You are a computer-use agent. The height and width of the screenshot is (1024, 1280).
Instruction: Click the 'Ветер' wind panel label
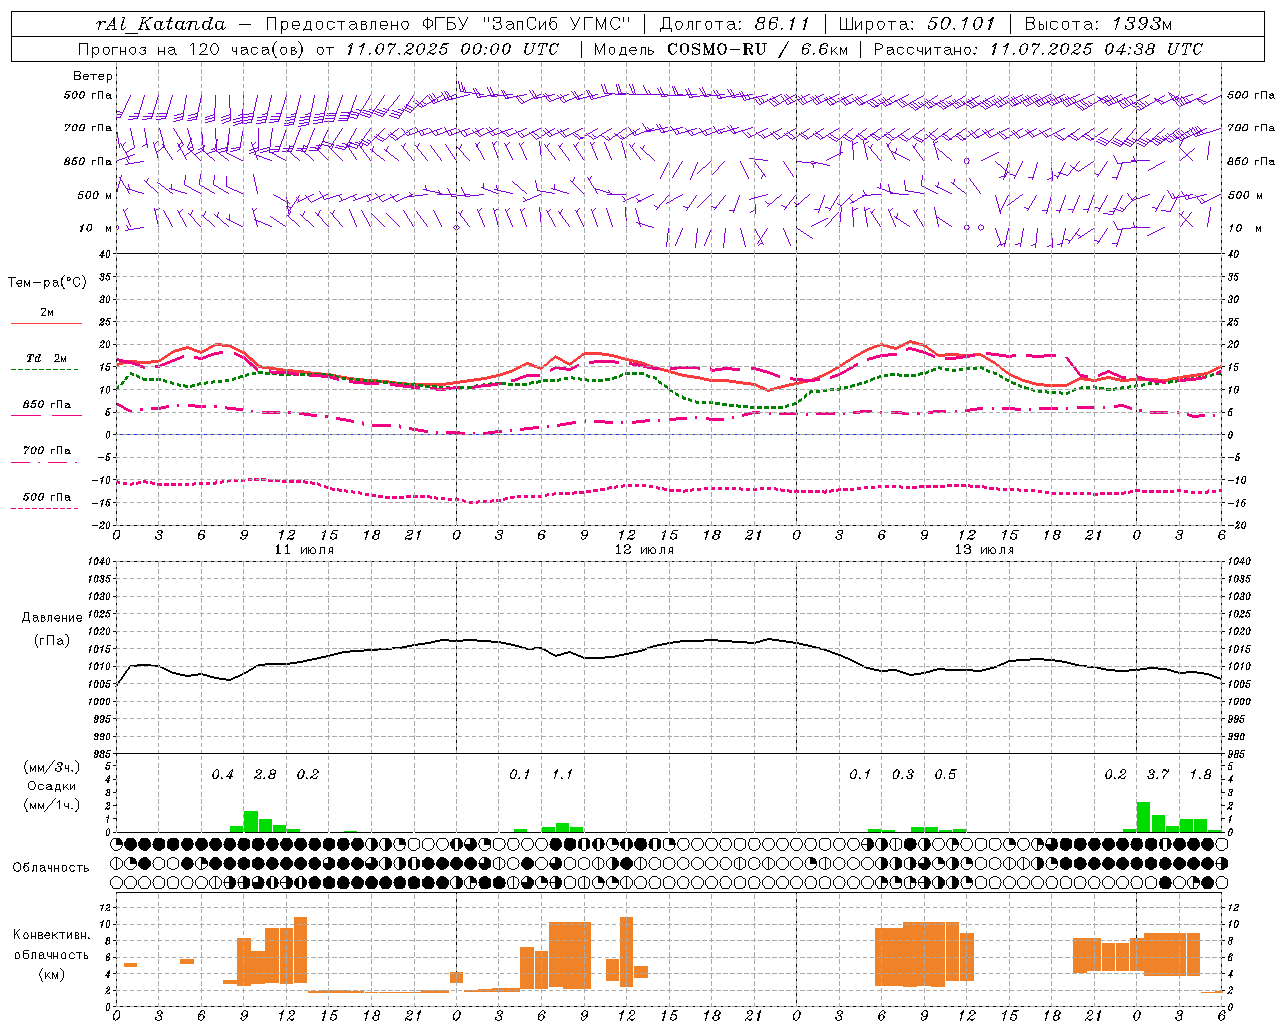(93, 76)
